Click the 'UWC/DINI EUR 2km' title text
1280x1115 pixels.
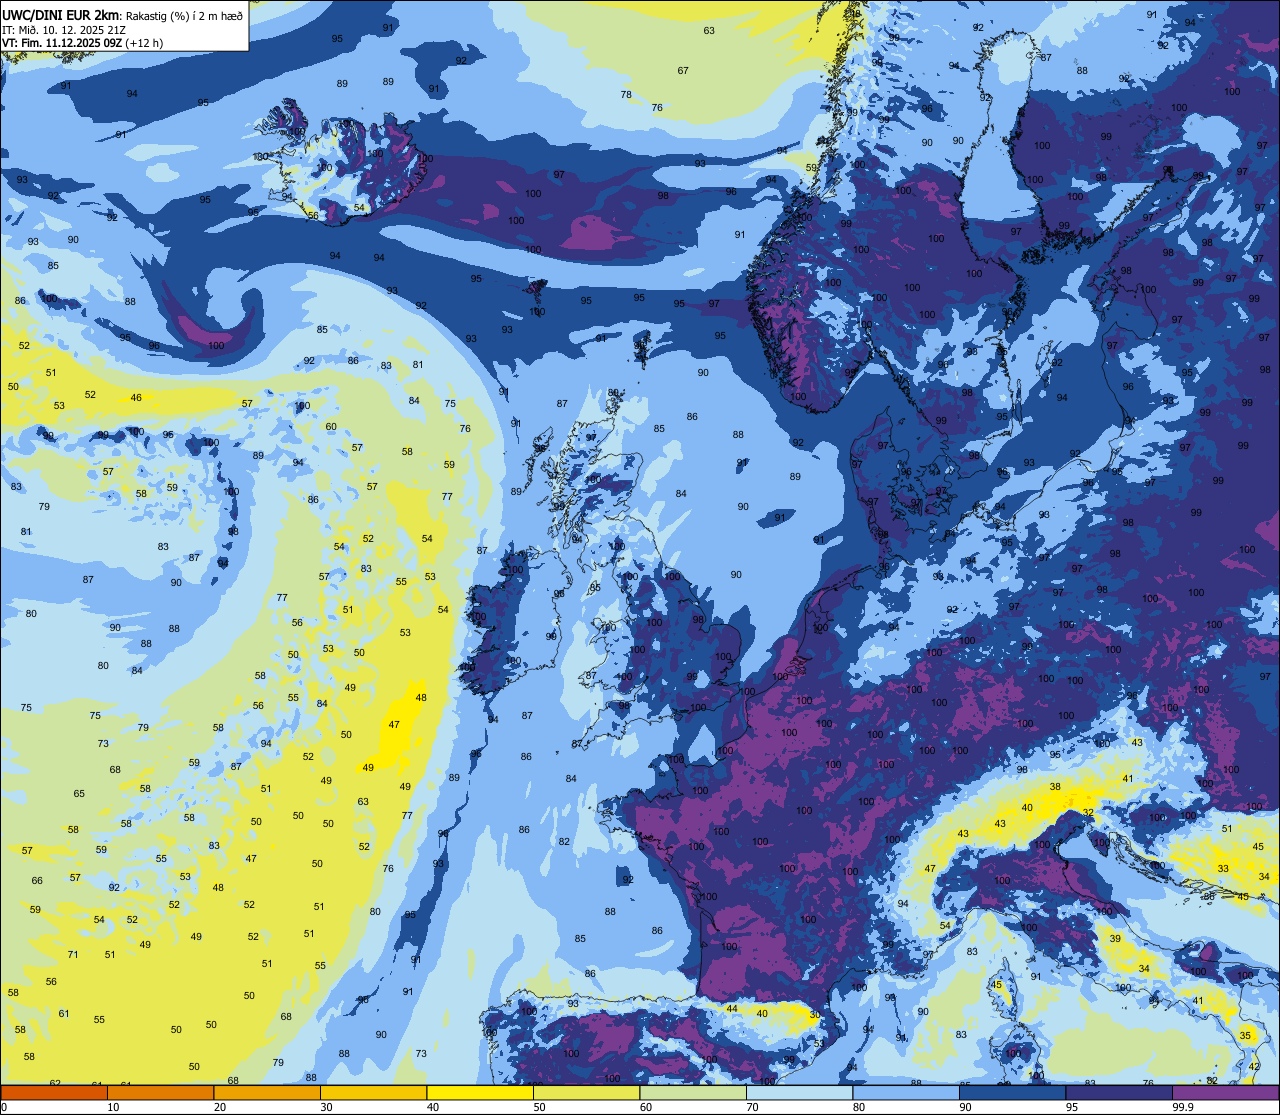click(60, 14)
